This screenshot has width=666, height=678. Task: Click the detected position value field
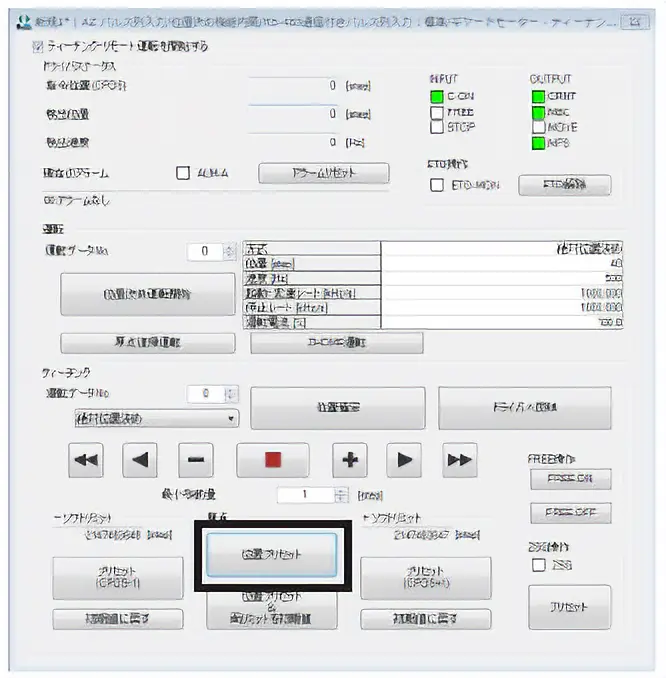293,114
